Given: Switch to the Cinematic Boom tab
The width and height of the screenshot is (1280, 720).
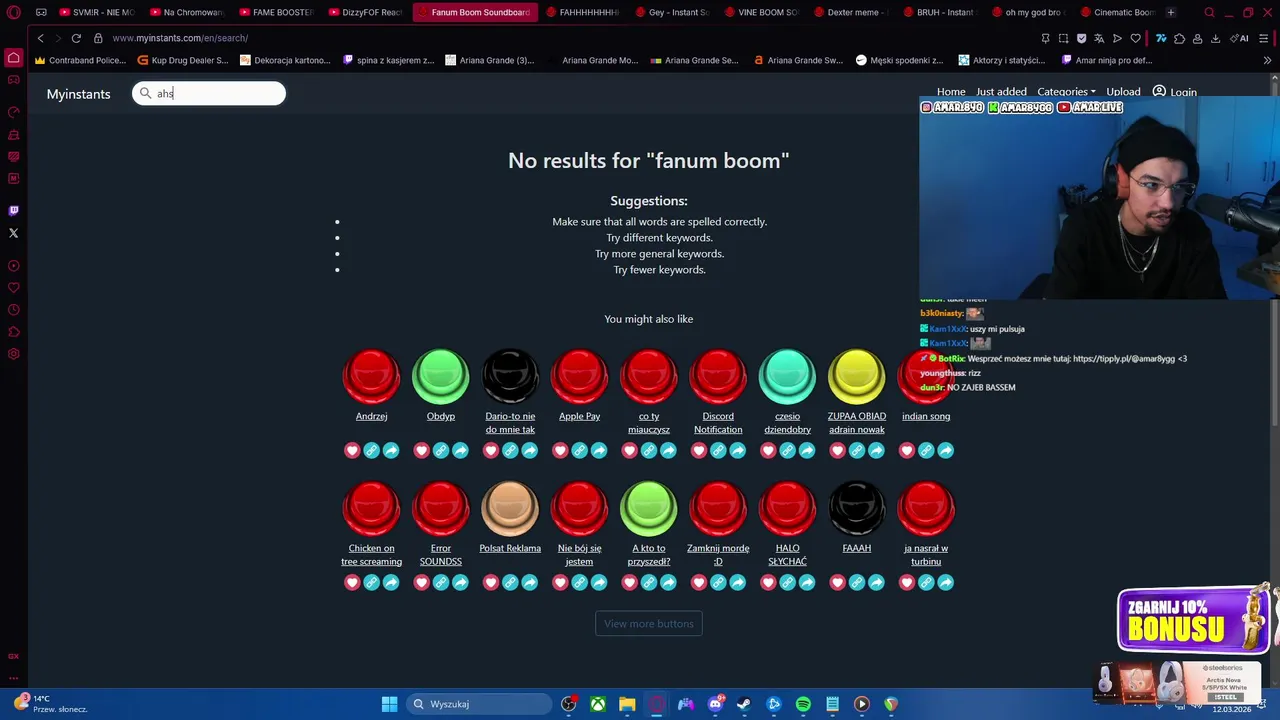Looking at the screenshot, I should pyautogui.click(x=1116, y=13).
